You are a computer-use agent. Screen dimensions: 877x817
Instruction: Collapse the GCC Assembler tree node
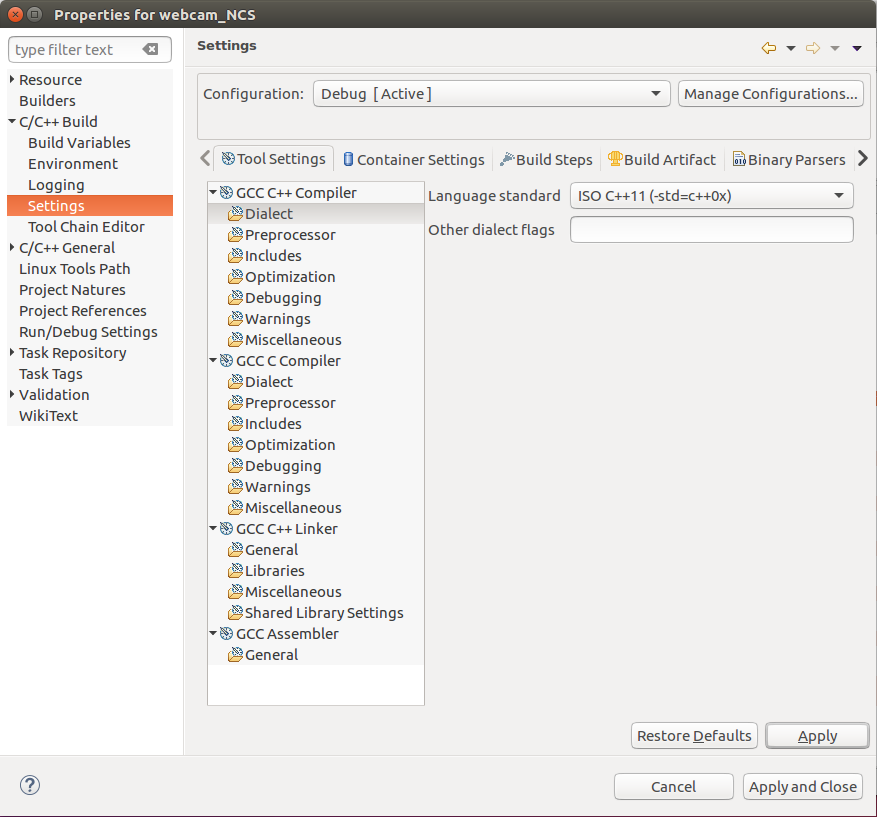point(213,633)
